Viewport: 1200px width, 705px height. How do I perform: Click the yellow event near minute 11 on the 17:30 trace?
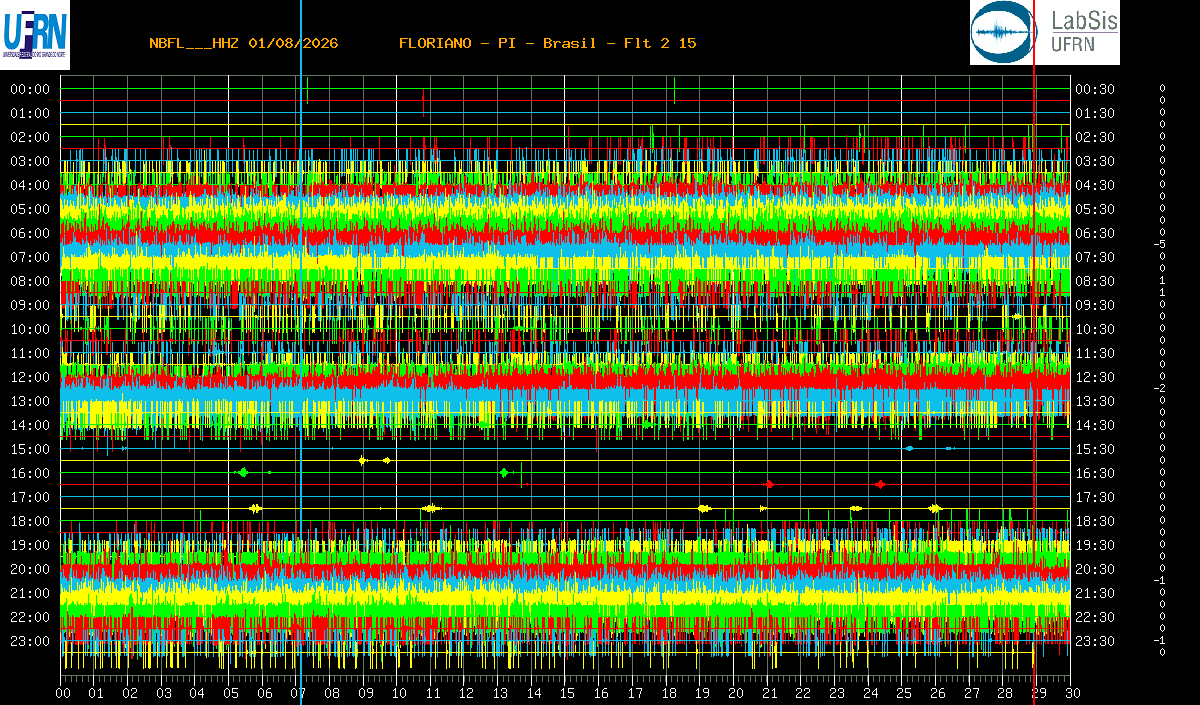431,508
